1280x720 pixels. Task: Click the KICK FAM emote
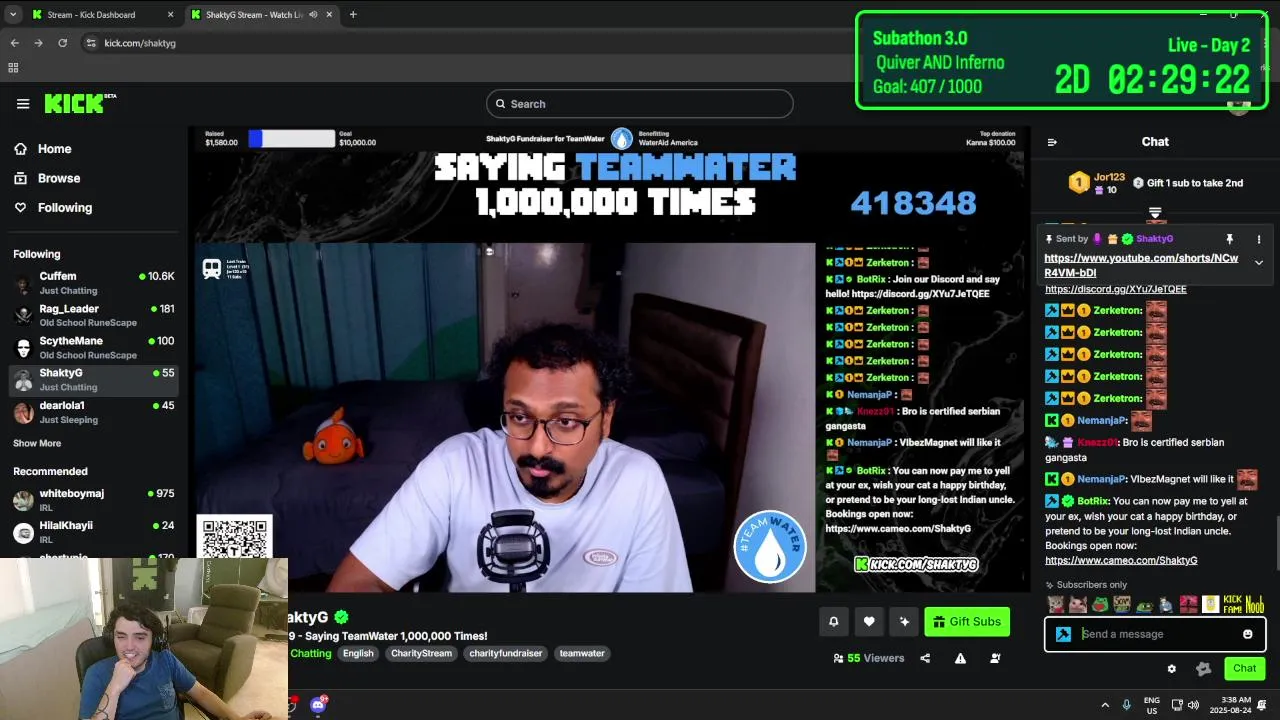[x=1233, y=605]
